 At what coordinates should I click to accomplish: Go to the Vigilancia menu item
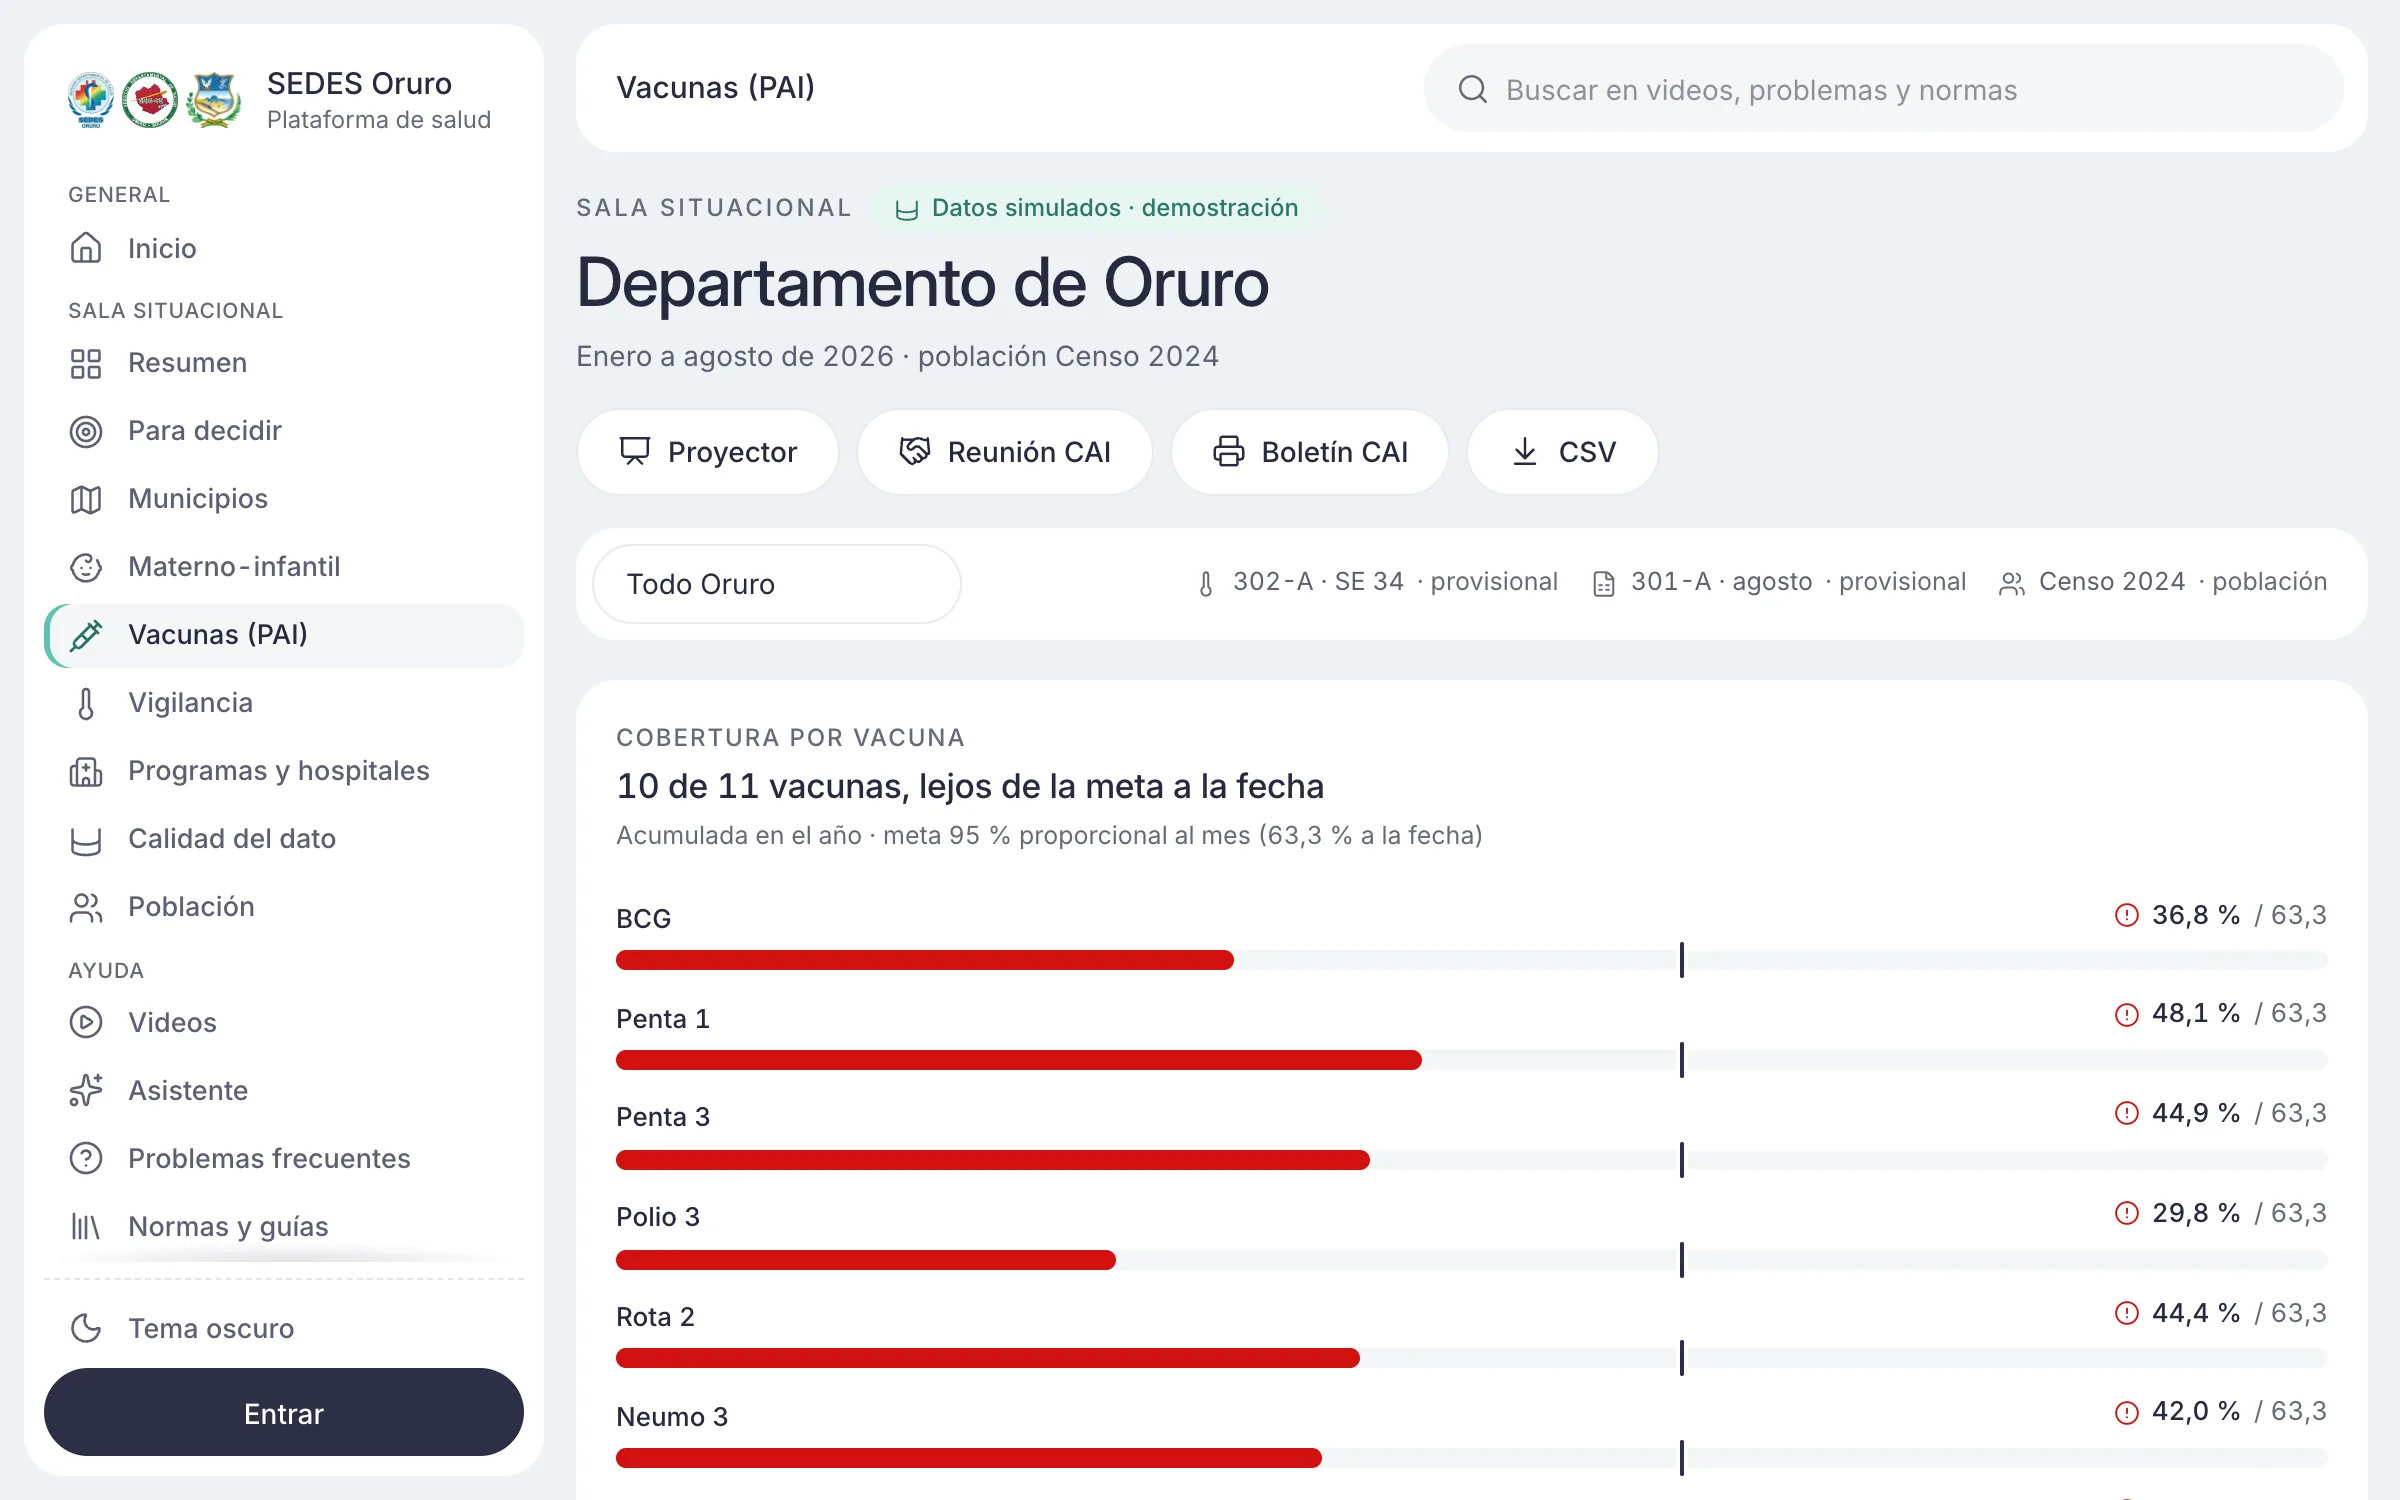click(x=284, y=703)
